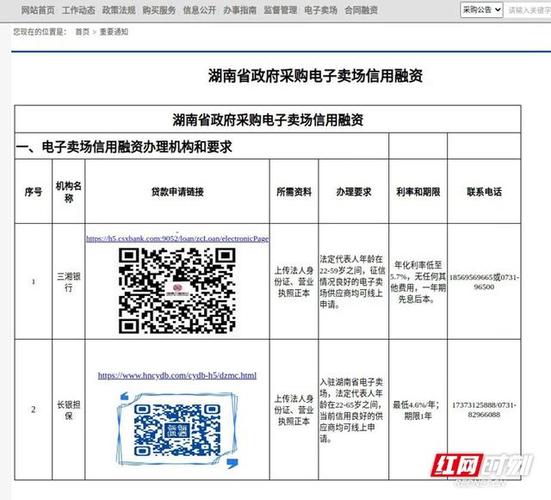Click the 贷款申请链接 column header
551x500 pixels.
click(x=177, y=192)
